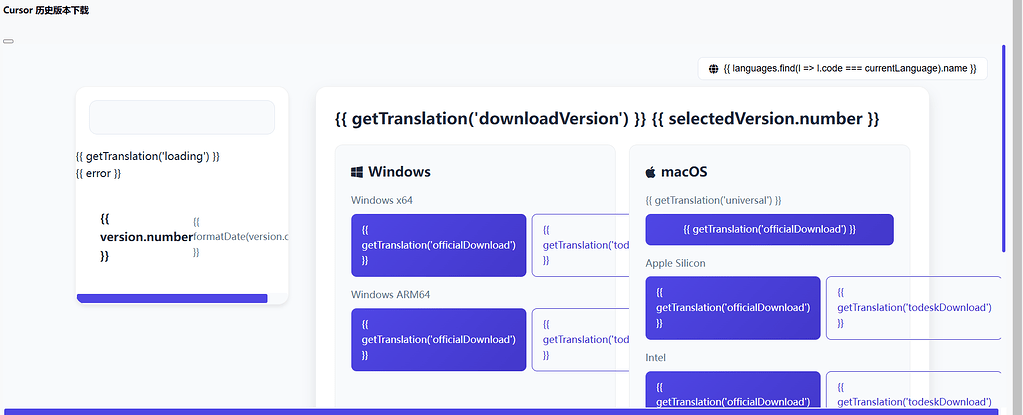Click the small button under page title
This screenshot has height=415, width=1023.
pos(8,41)
